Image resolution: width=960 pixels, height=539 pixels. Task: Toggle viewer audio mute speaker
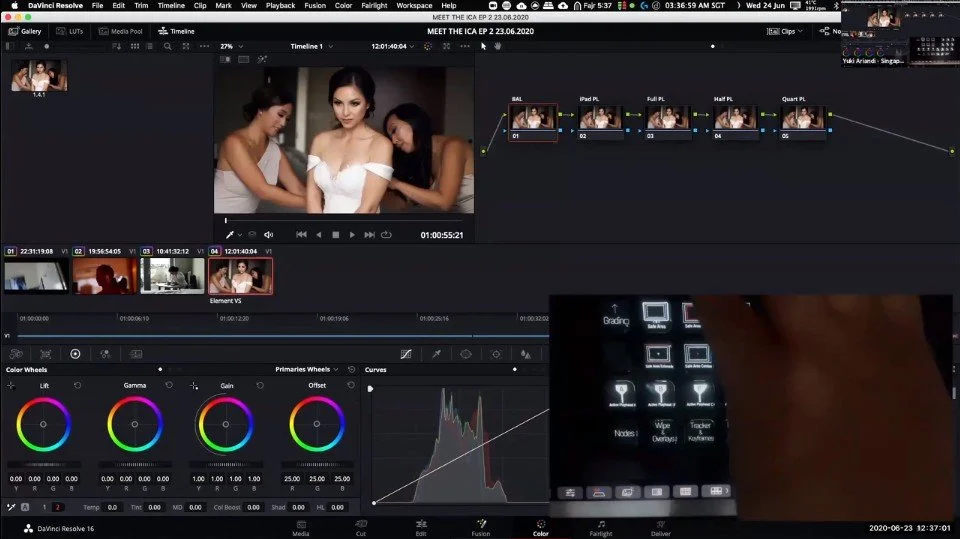[268, 235]
